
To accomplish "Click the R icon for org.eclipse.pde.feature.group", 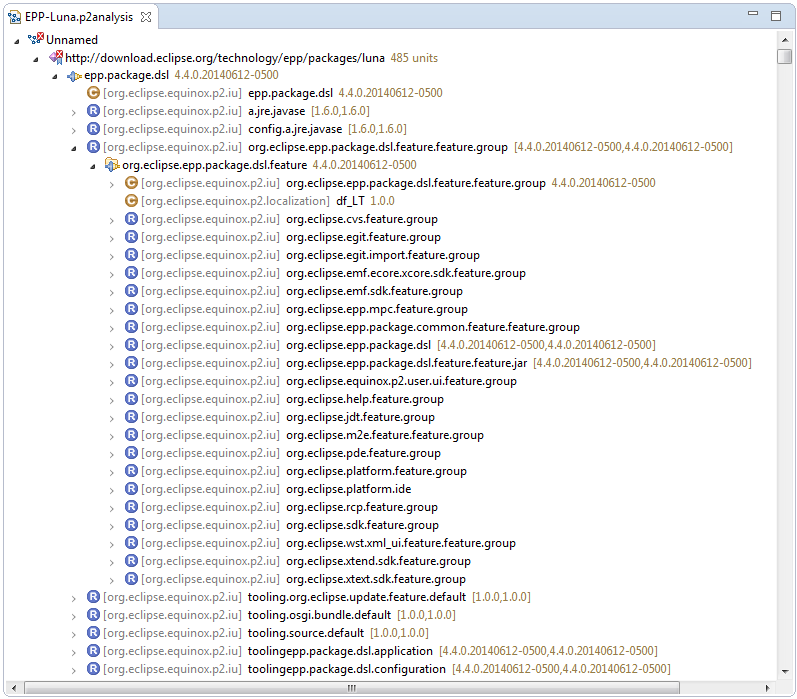I will pyautogui.click(x=132, y=452).
